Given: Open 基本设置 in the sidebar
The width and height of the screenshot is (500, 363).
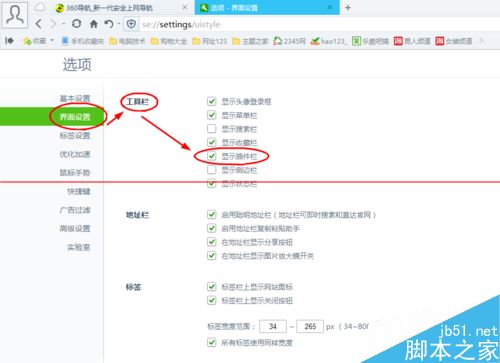Looking at the screenshot, I should click(x=75, y=98).
